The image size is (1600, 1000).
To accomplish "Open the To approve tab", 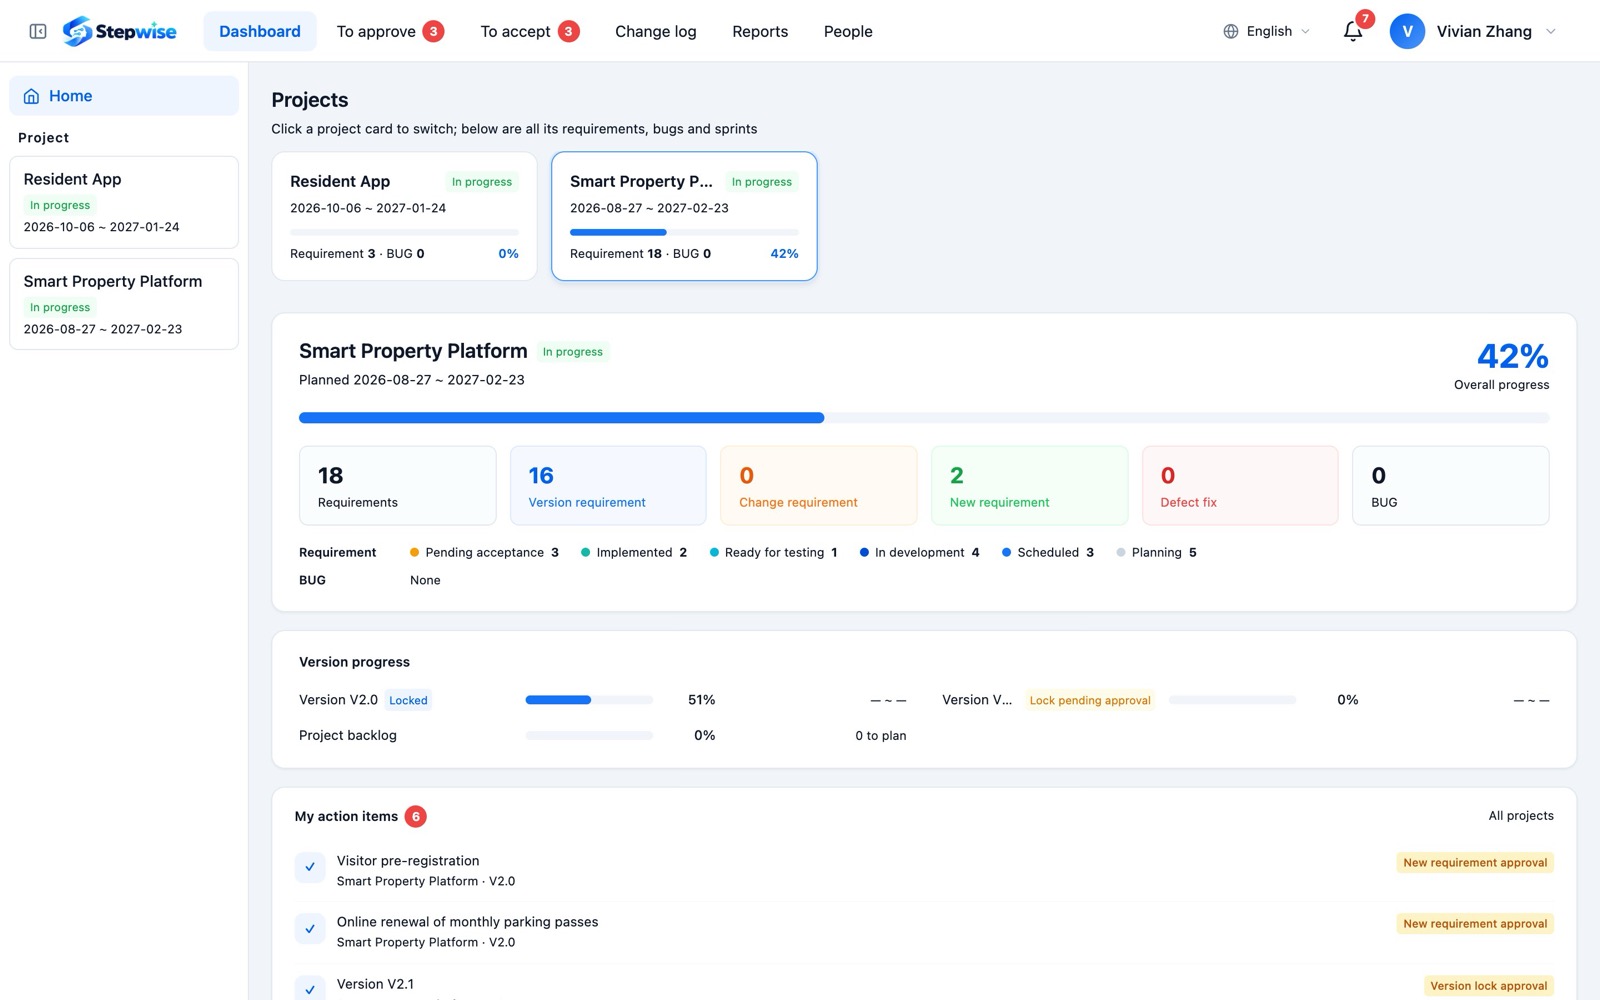I will [390, 31].
